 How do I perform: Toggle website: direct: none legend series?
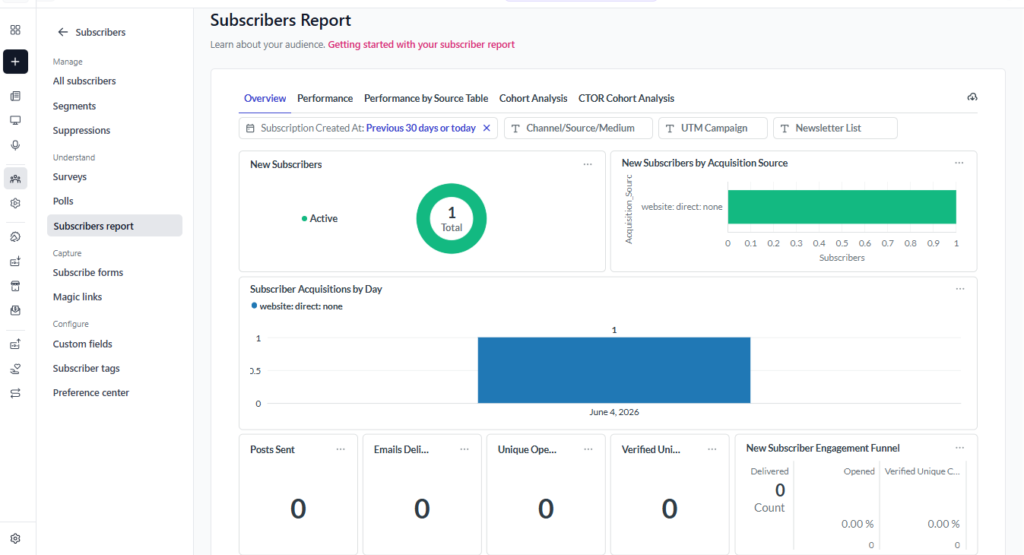point(296,306)
